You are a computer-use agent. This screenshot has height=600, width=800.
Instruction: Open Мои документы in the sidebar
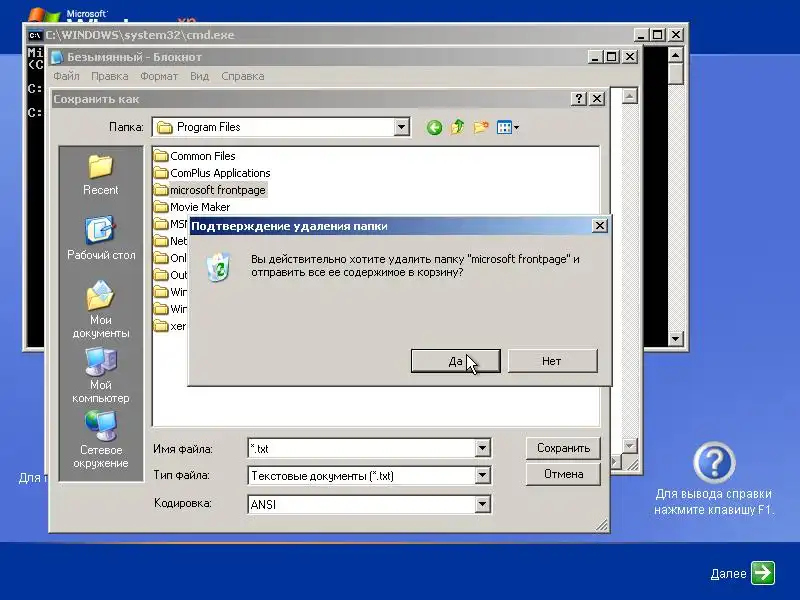[x=101, y=310]
